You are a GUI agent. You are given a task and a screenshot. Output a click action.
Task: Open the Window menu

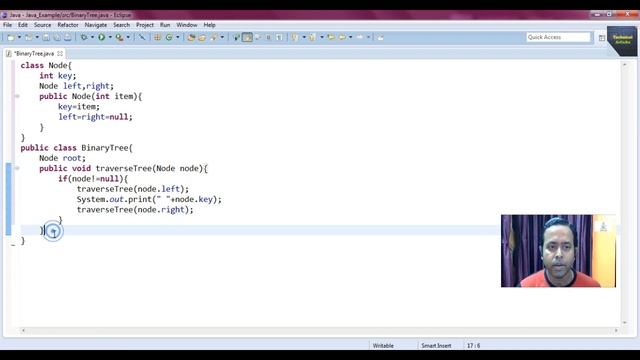(x=187, y=25)
